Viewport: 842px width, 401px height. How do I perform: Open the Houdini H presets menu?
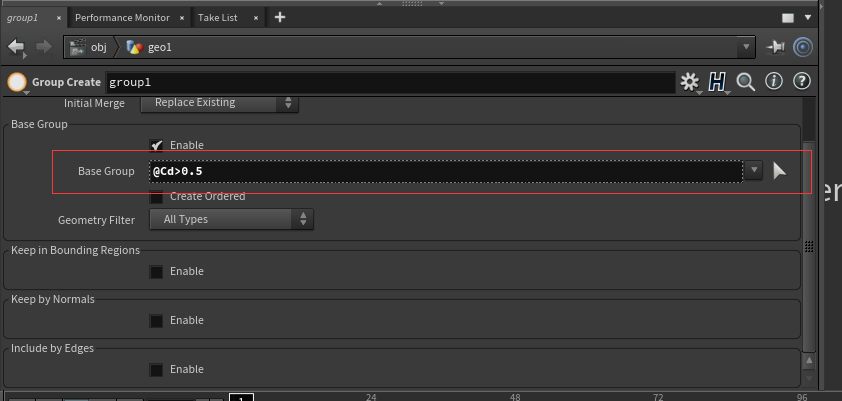click(717, 82)
